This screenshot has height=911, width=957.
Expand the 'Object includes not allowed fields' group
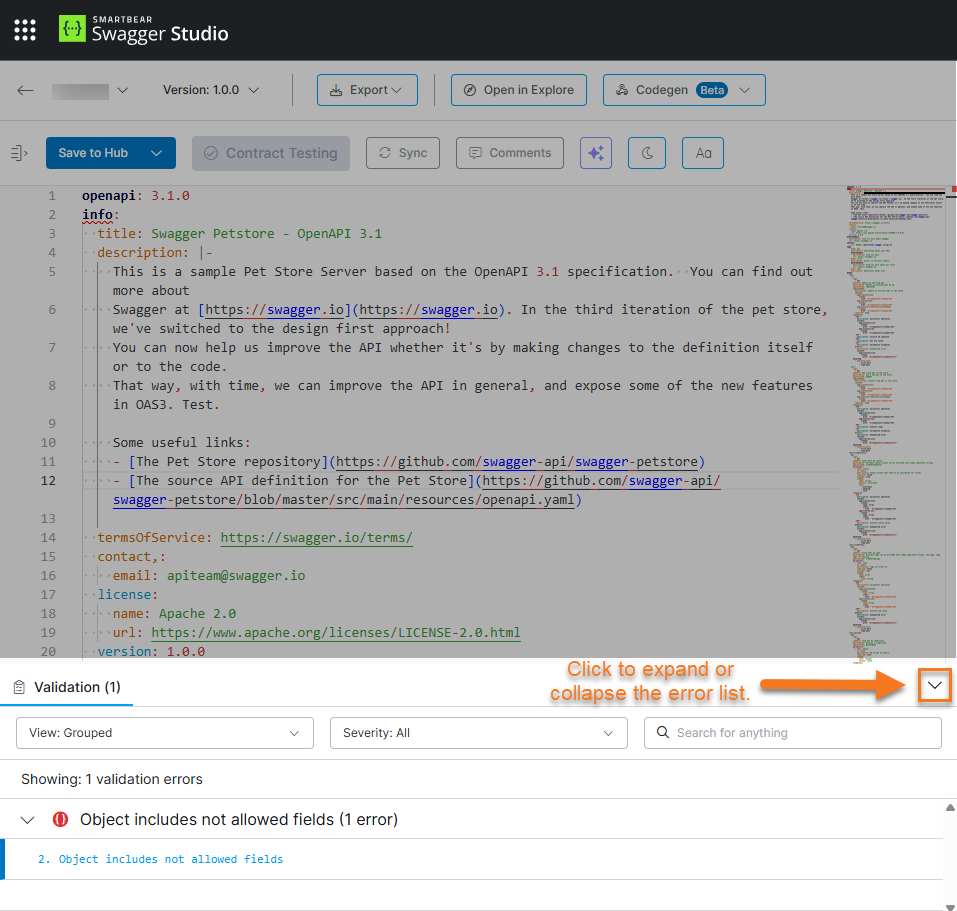(x=27, y=818)
